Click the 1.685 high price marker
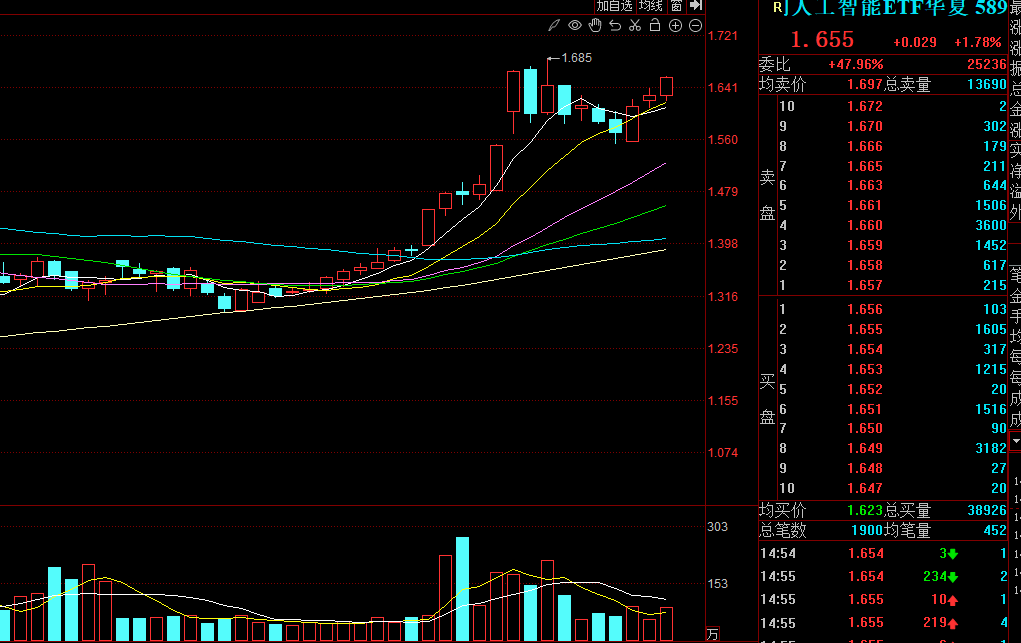 pyautogui.click(x=576, y=58)
